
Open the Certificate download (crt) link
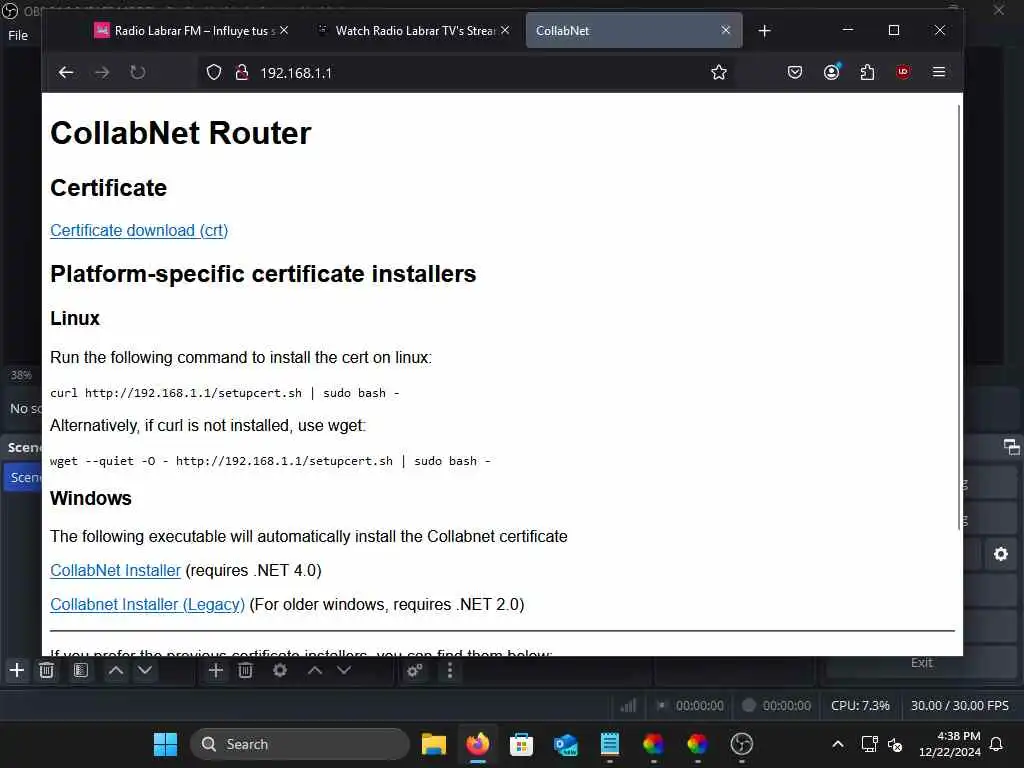[139, 231]
